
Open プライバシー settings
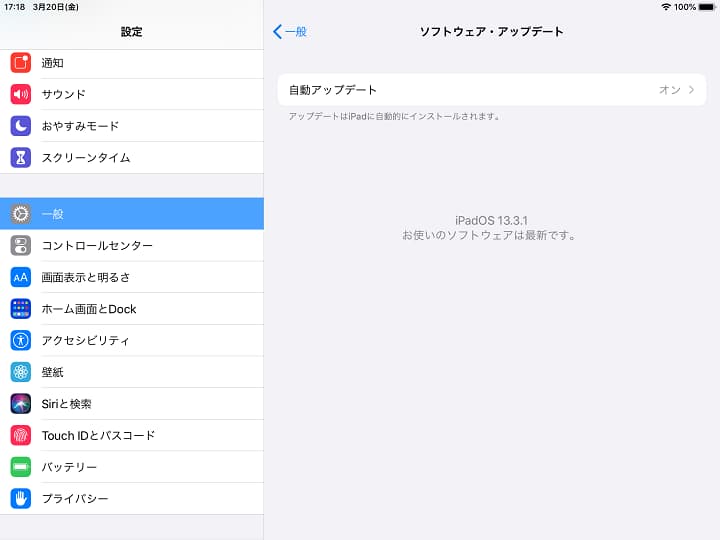(x=132, y=499)
